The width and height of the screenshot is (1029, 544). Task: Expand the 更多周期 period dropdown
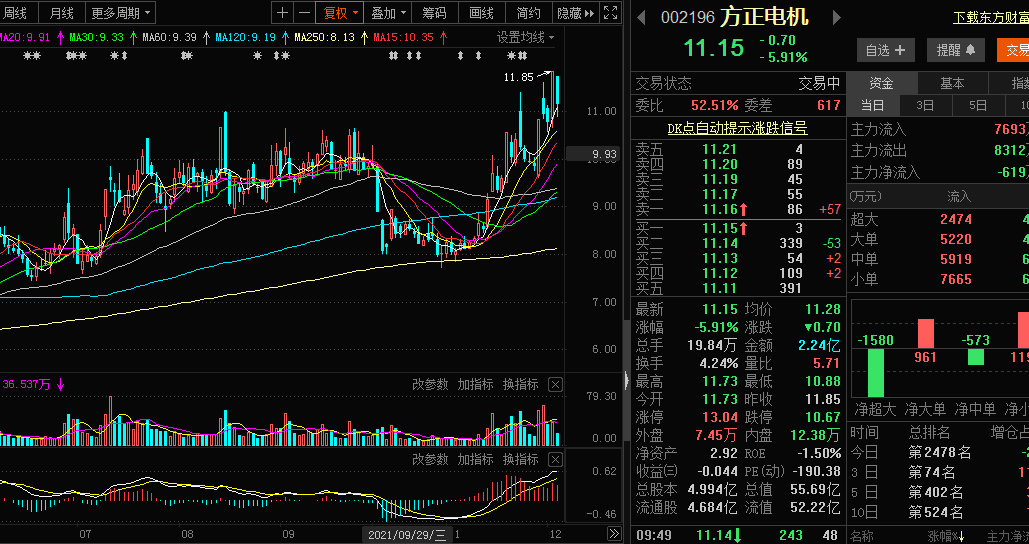click(121, 13)
